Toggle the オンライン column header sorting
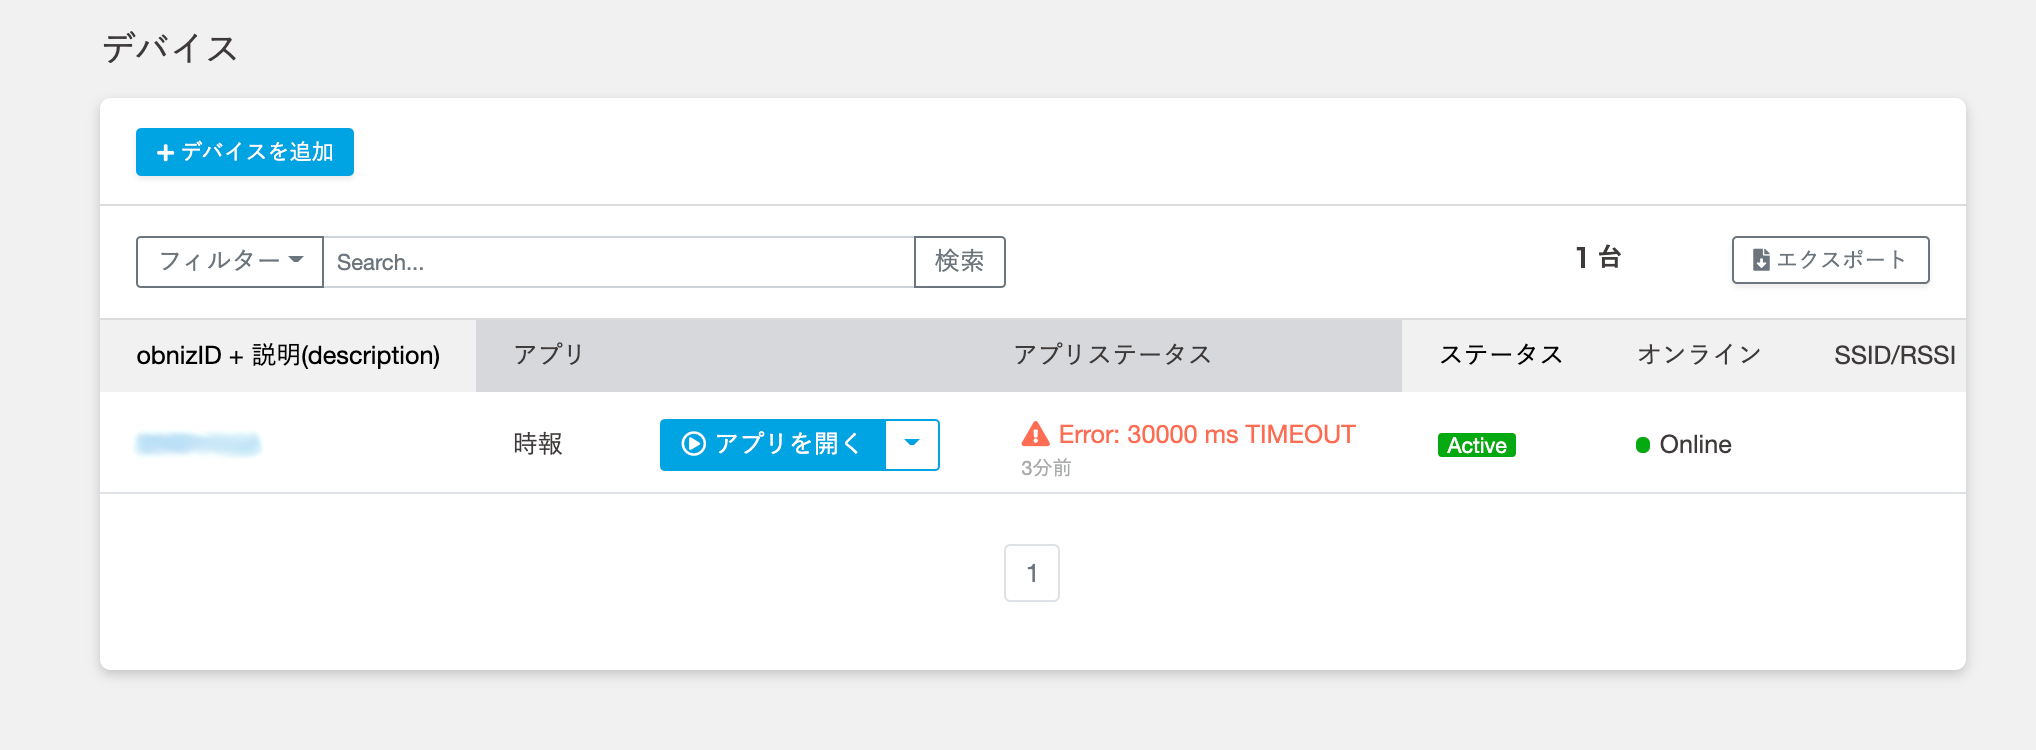Image resolution: width=2036 pixels, height=750 pixels. [1699, 354]
